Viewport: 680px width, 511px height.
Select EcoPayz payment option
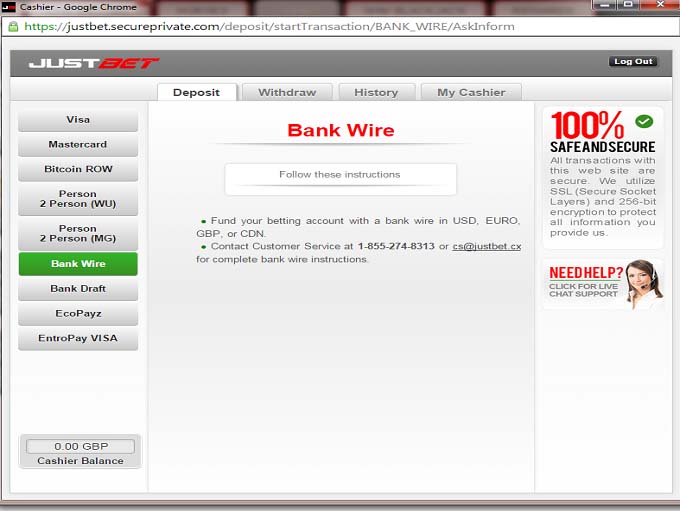pos(78,313)
